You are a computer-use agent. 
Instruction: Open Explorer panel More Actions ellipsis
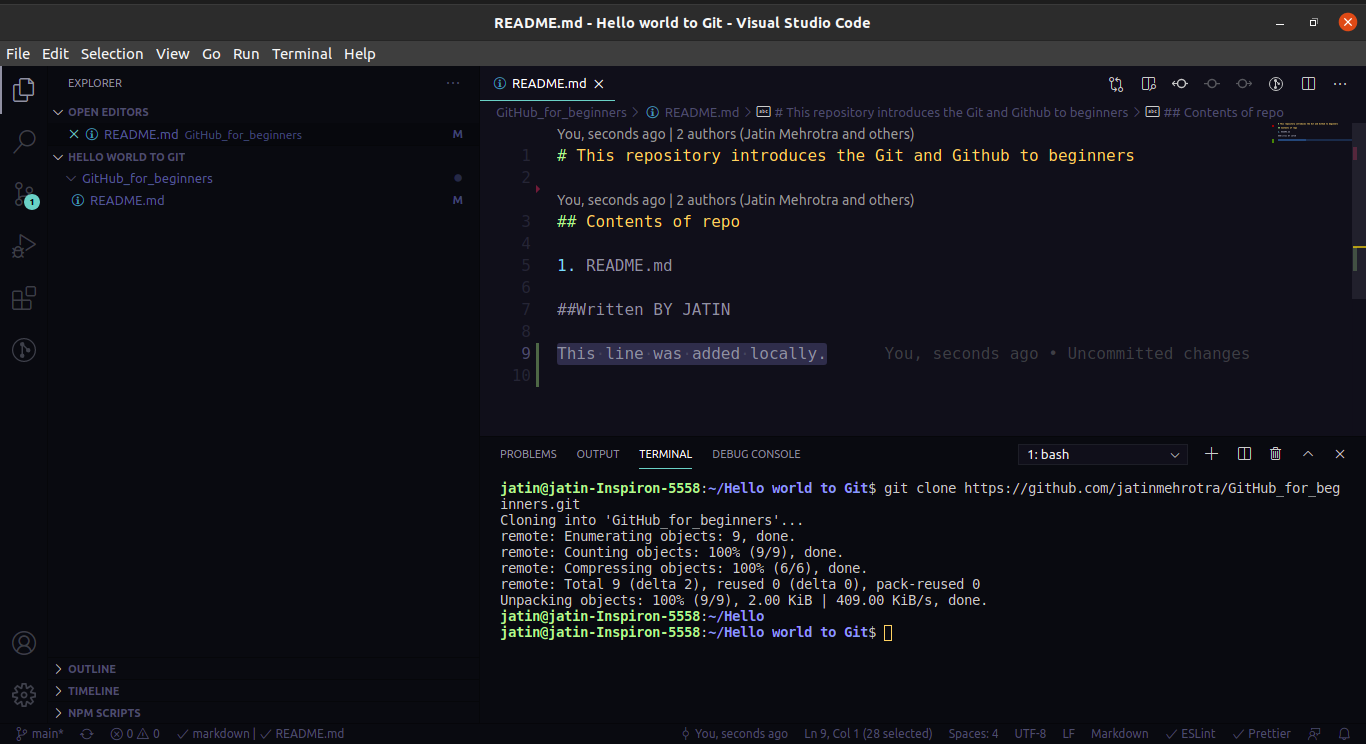[x=453, y=83]
